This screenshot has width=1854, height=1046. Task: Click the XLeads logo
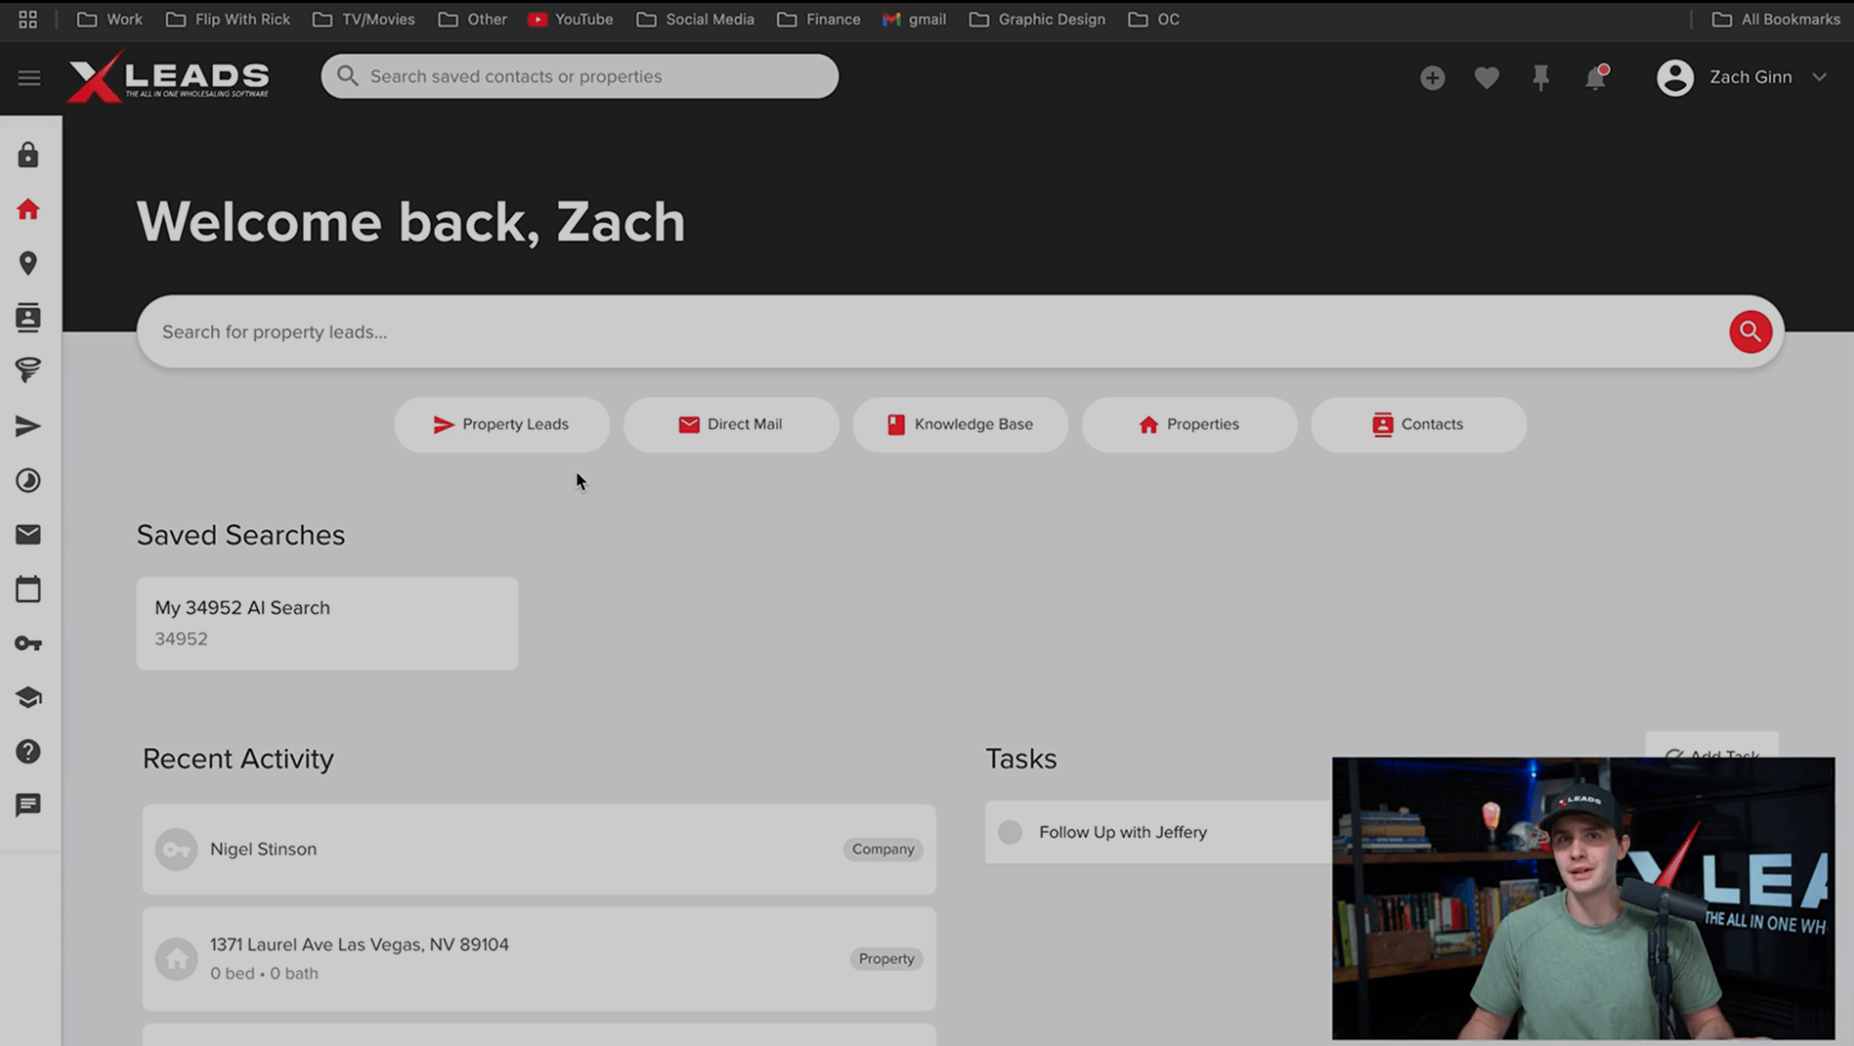pyautogui.click(x=168, y=77)
